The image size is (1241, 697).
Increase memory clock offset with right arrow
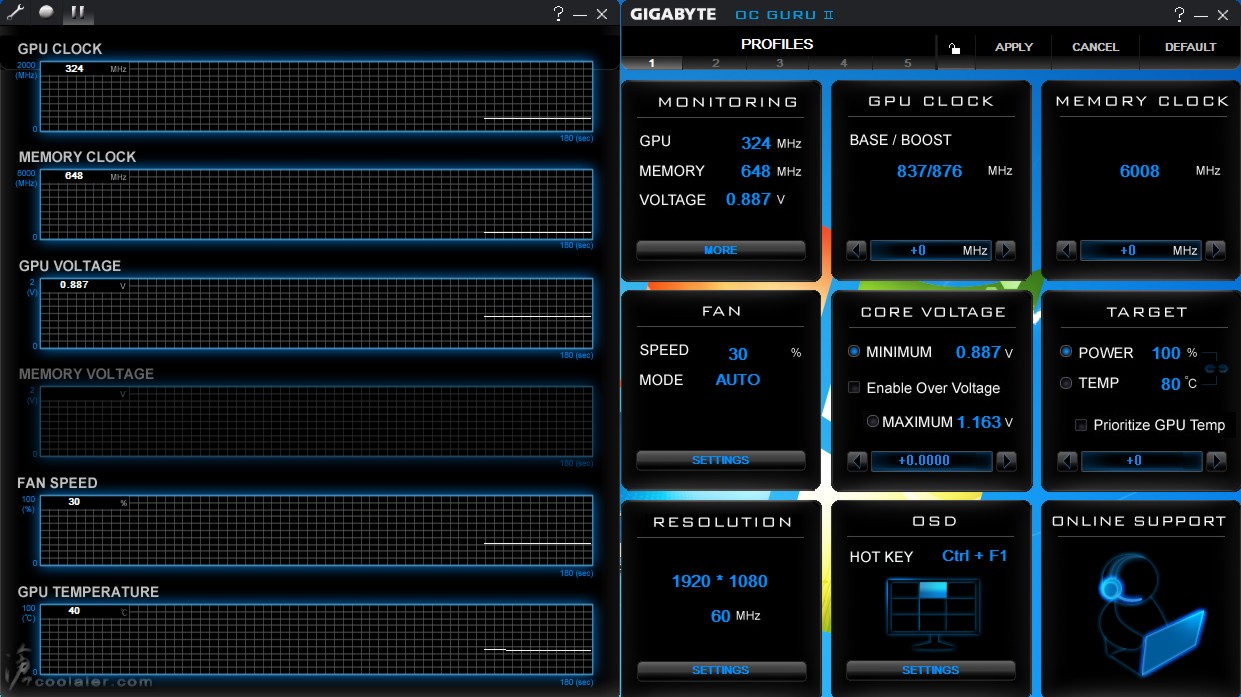click(1215, 250)
